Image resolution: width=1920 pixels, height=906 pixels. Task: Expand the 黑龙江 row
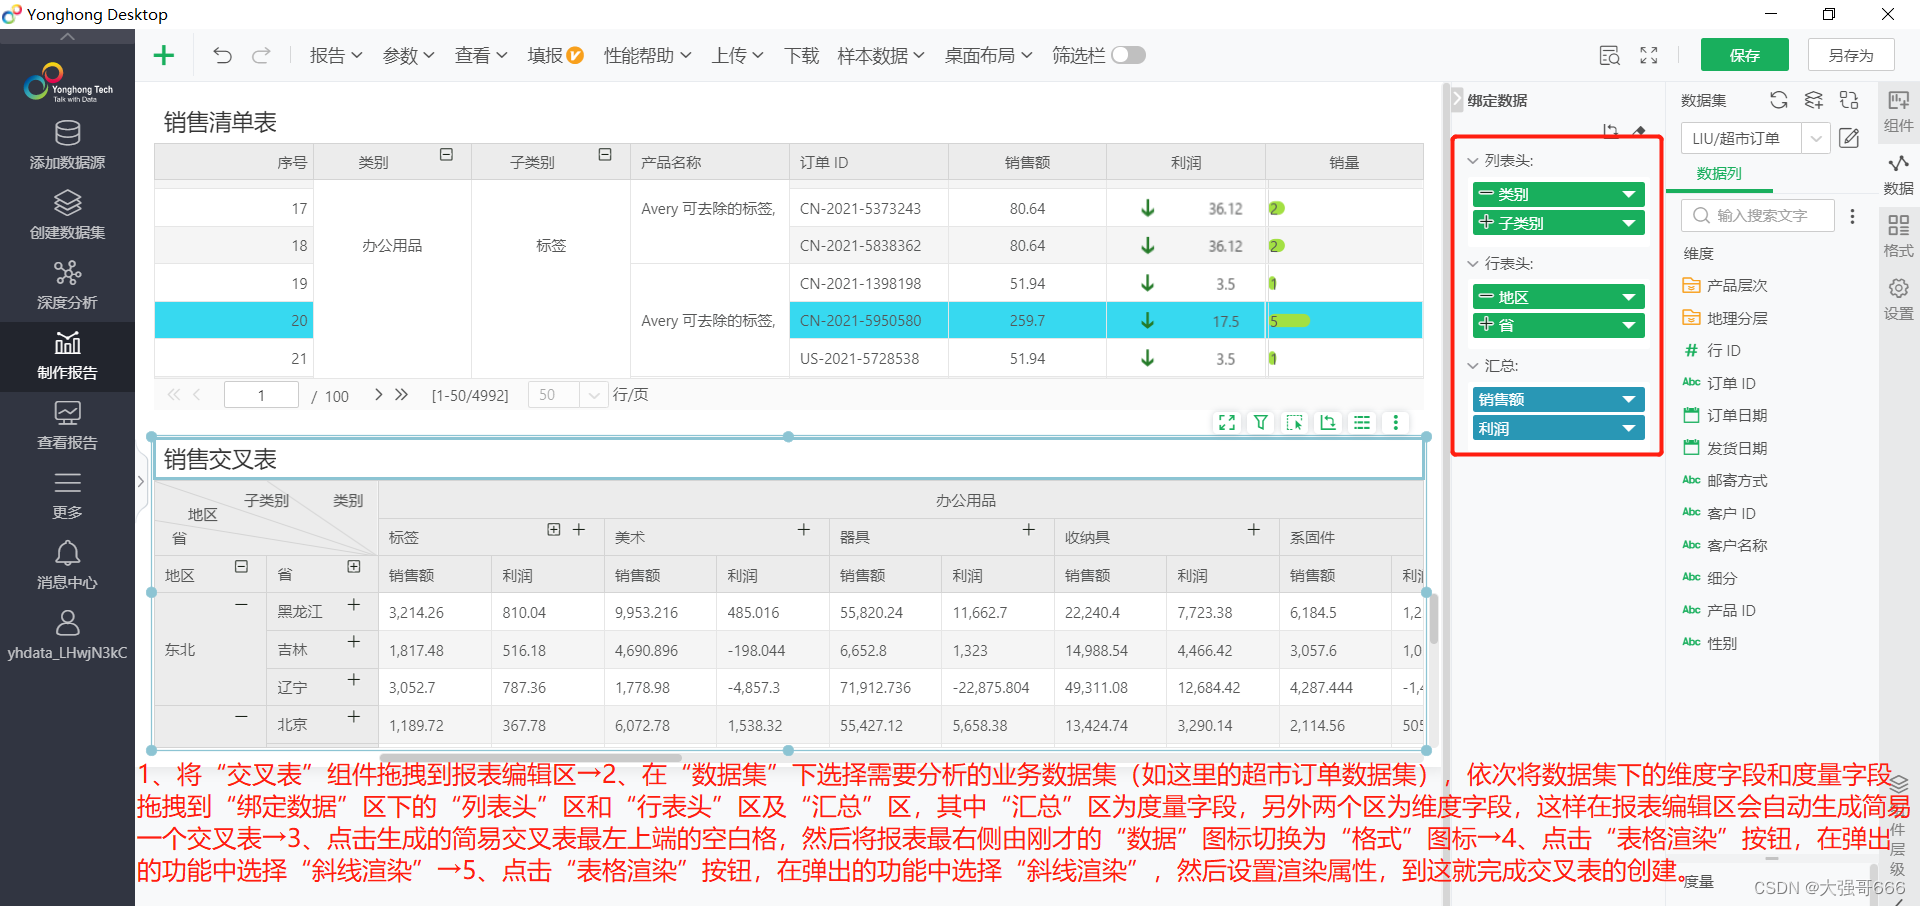[354, 605]
